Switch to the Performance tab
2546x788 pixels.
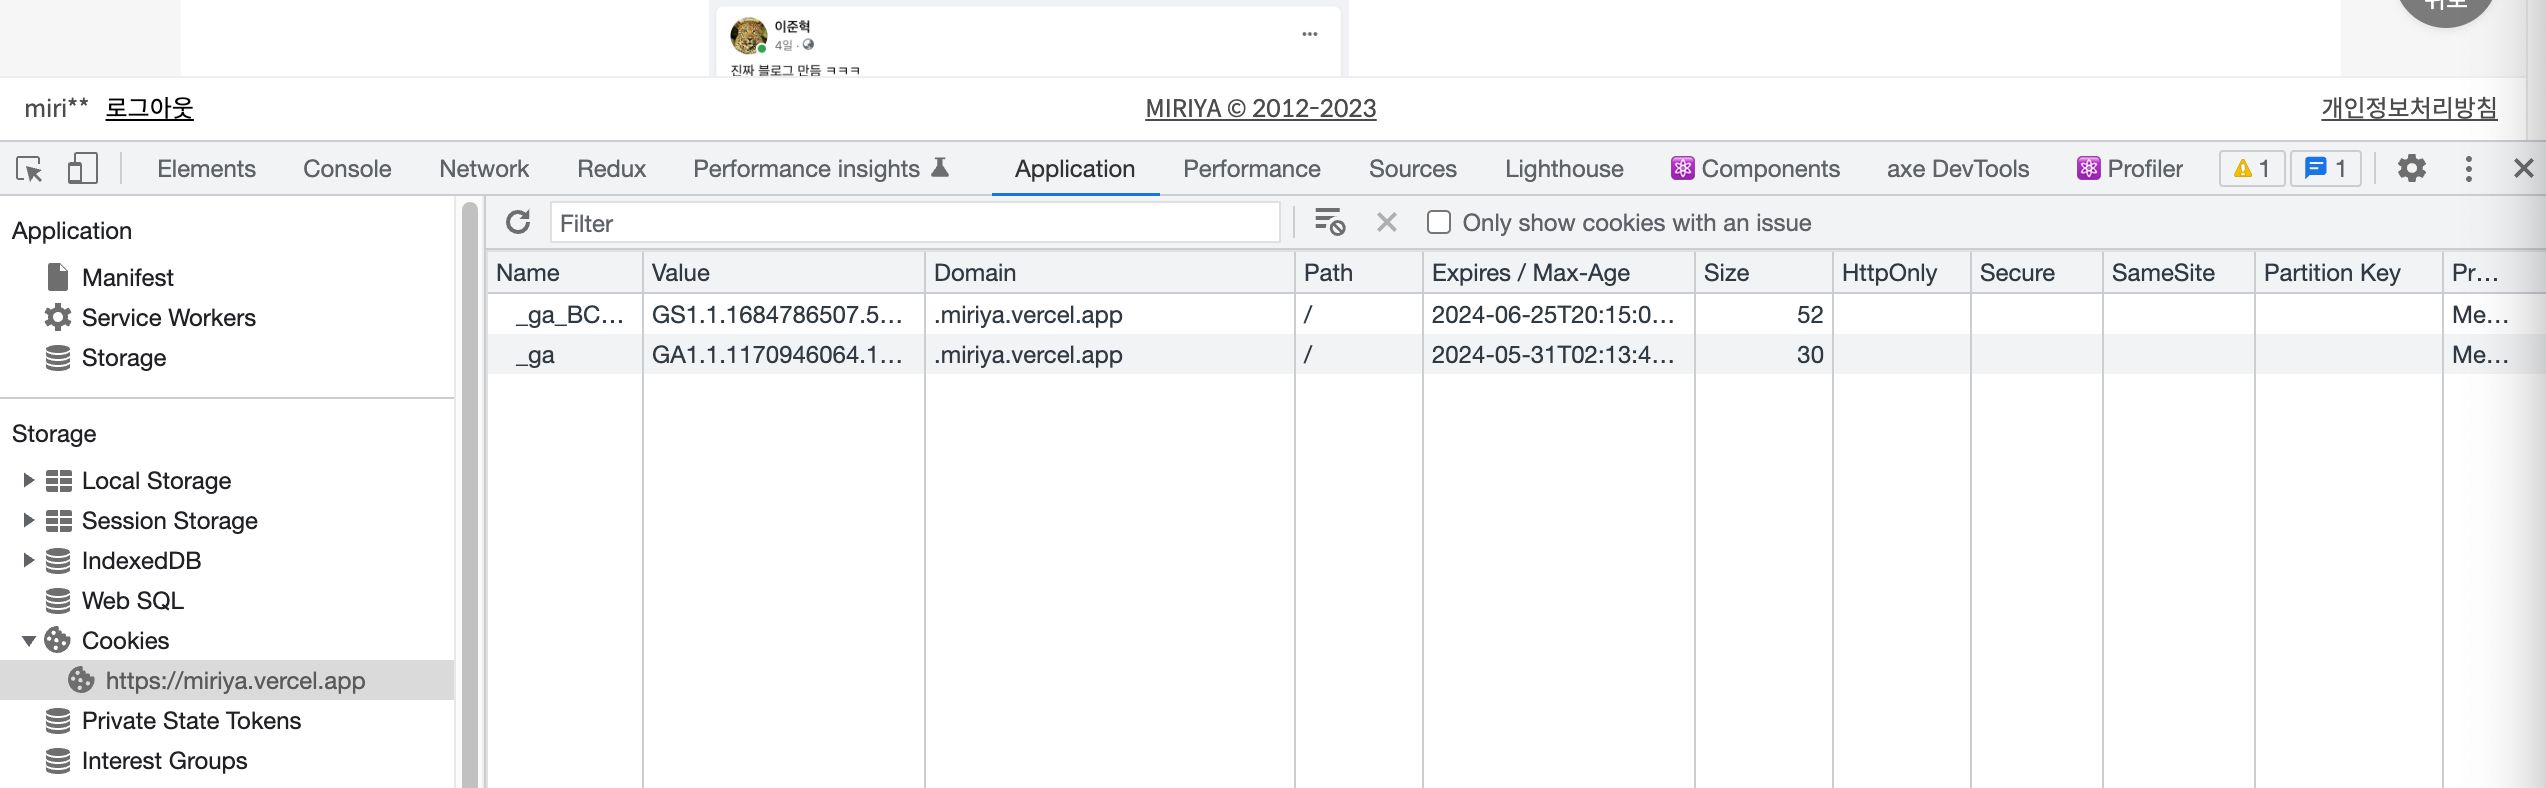click(1252, 168)
